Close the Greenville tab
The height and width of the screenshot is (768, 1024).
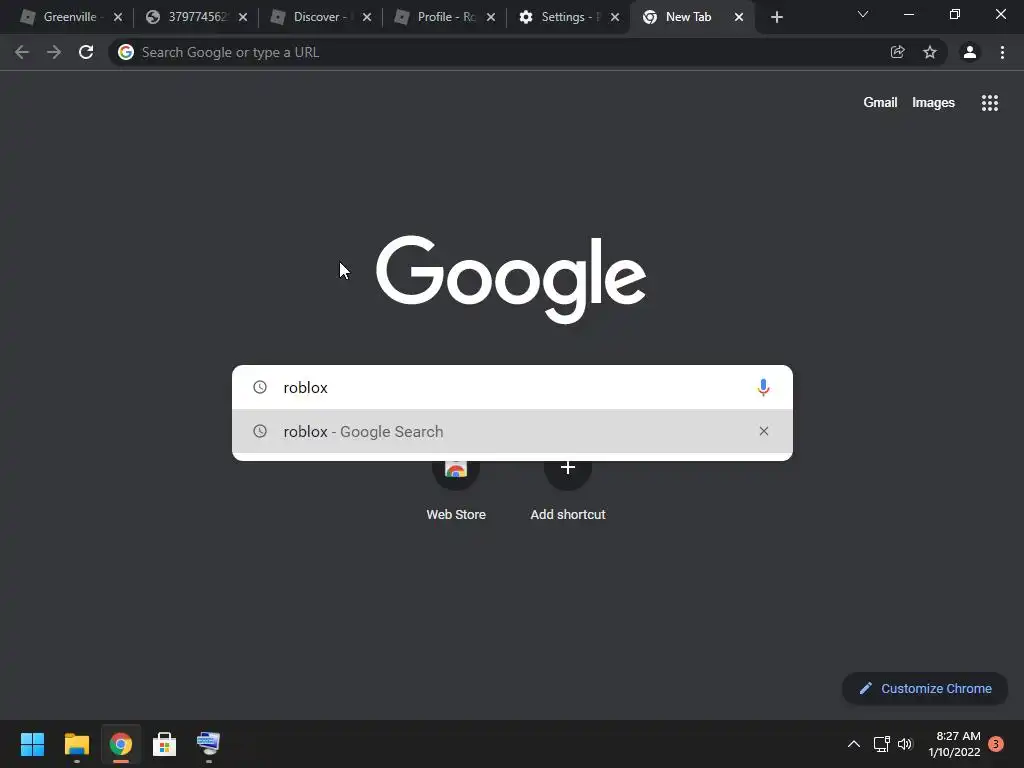tap(118, 18)
